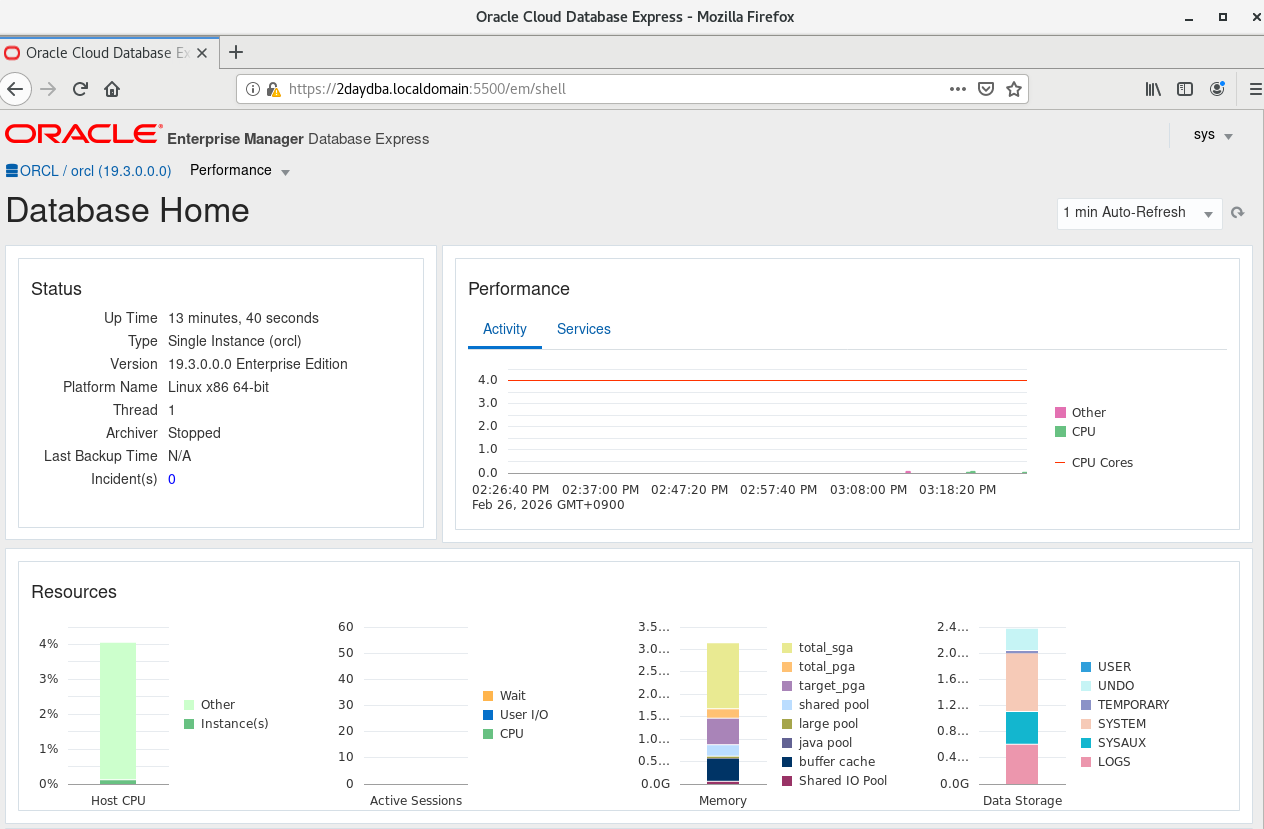1264x829 pixels.
Task: Open the Firefox home page icon
Action: point(112,89)
